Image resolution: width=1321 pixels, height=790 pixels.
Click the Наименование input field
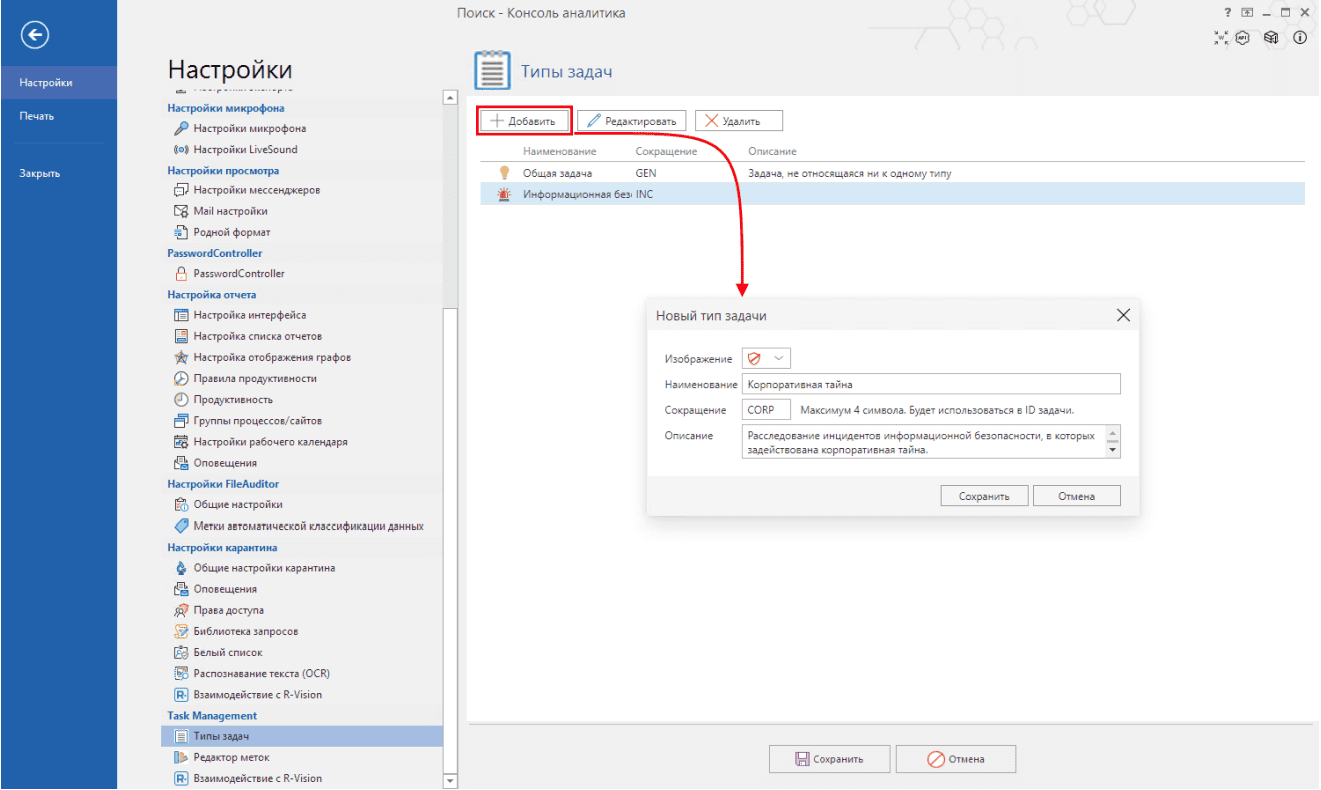point(930,384)
